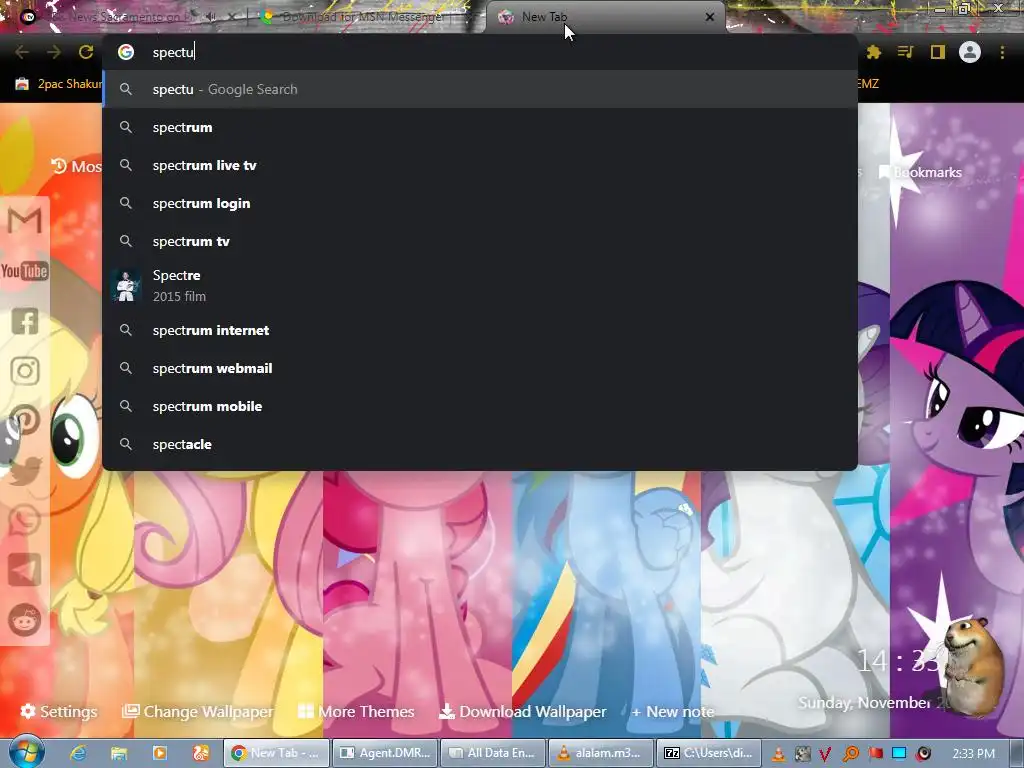Screen dimensions: 1024x768
Task: Open the Spectre 2015 film suggestion
Action: coord(480,285)
